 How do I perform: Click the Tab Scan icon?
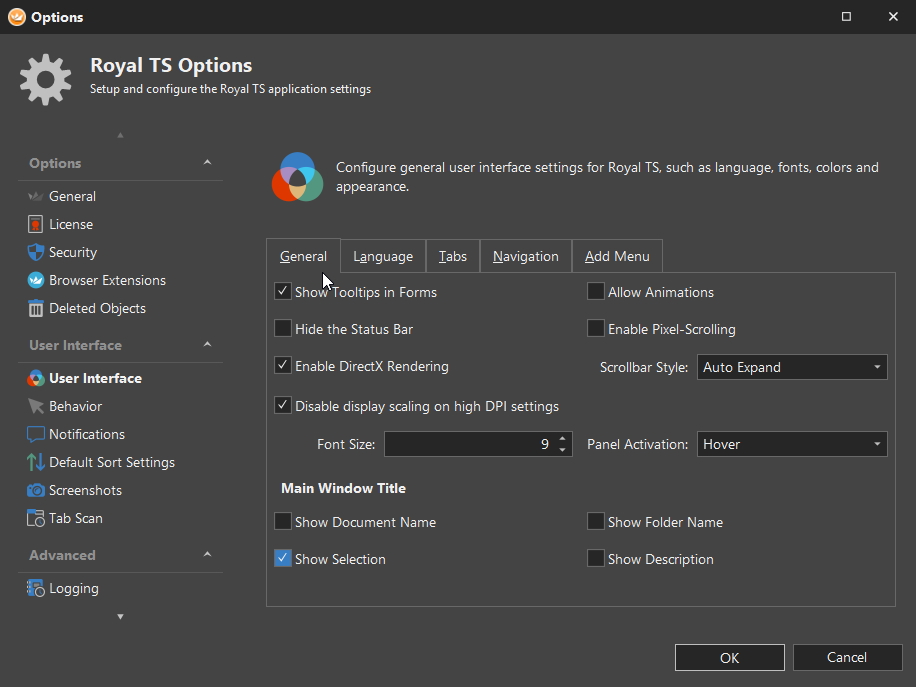(x=36, y=519)
